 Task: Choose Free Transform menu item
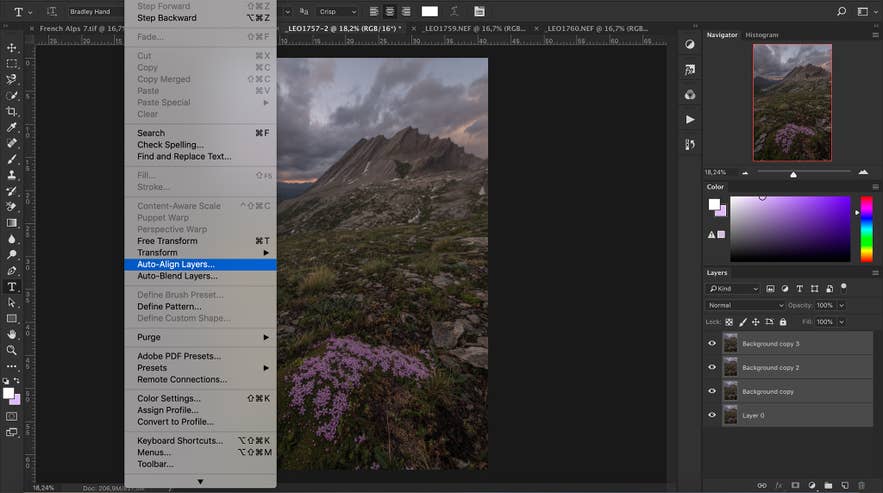point(200,241)
